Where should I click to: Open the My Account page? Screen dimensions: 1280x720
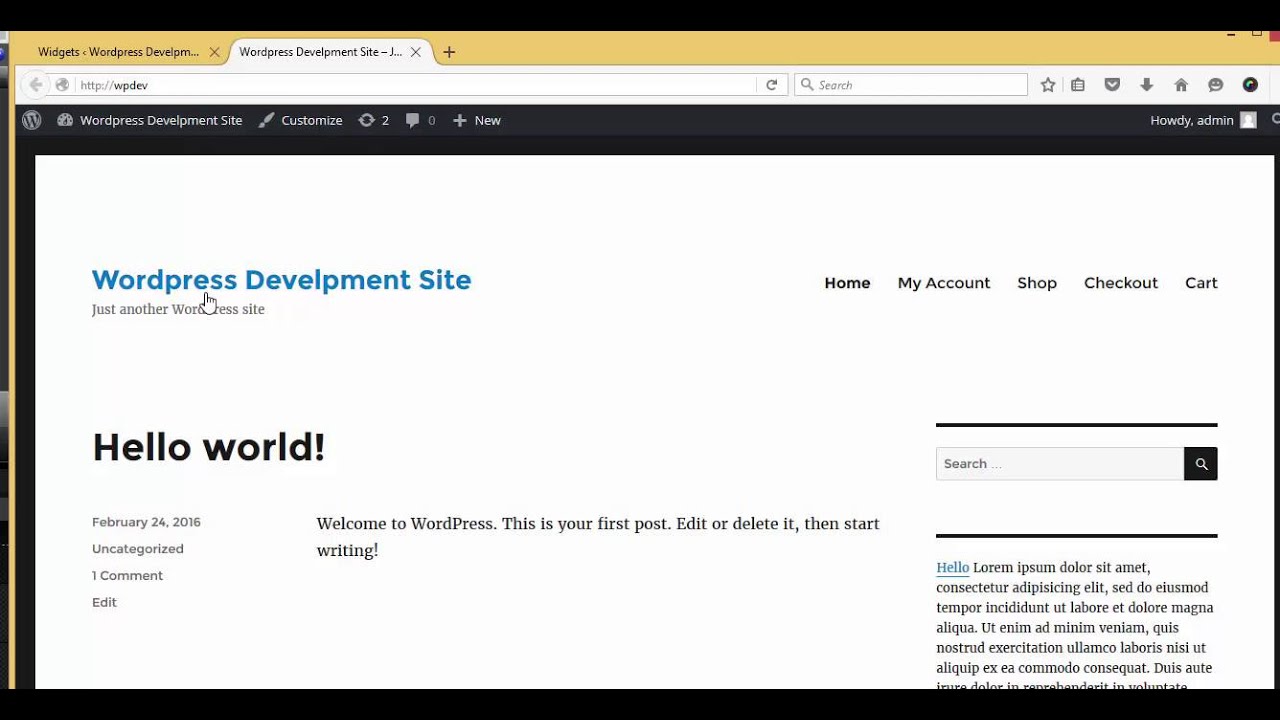pyautogui.click(x=944, y=283)
